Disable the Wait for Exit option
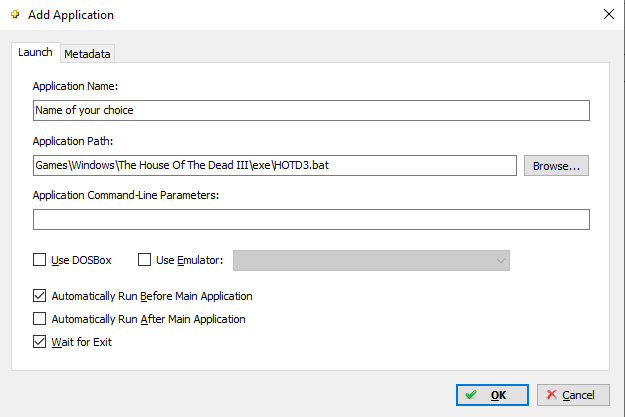This screenshot has height=417, width=625. [x=39, y=342]
